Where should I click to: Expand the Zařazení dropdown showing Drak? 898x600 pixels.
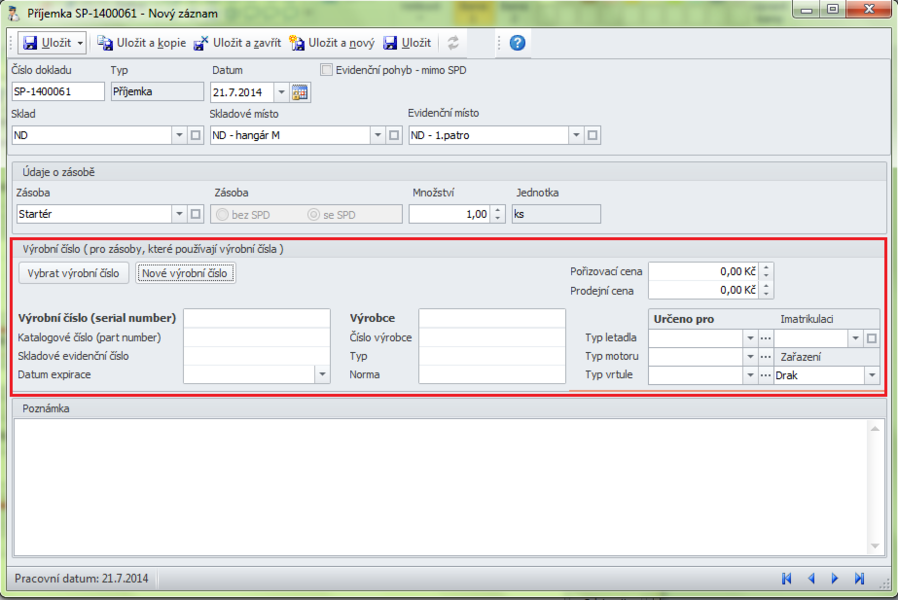872,376
